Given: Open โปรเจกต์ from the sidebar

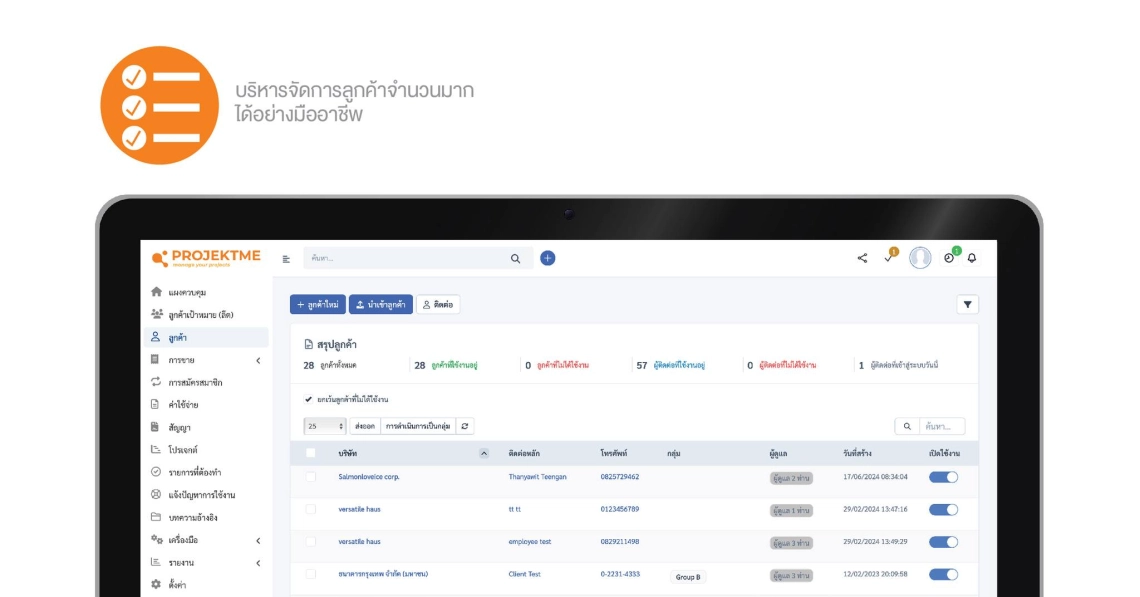Looking at the screenshot, I should click(x=183, y=450).
